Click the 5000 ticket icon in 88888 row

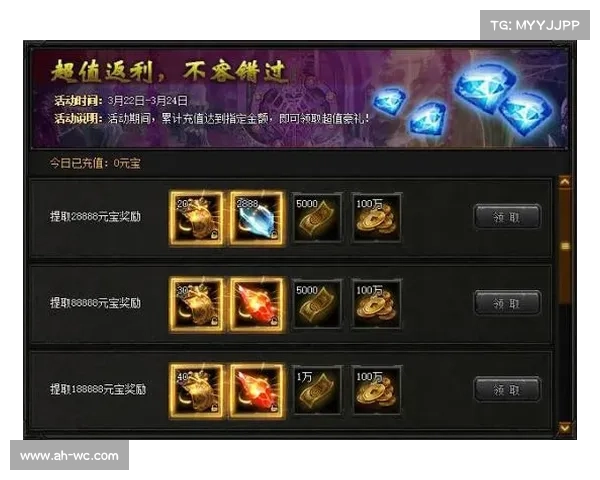coord(316,305)
